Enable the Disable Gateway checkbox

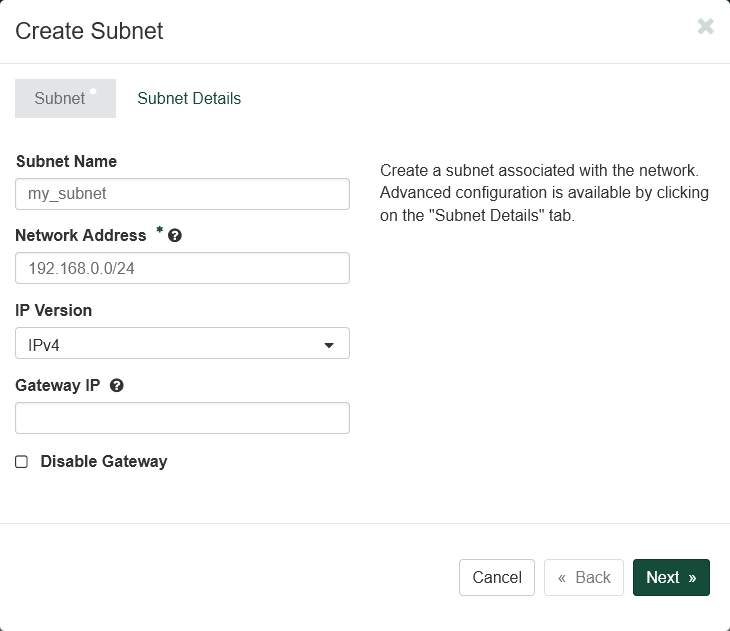tap(22, 462)
